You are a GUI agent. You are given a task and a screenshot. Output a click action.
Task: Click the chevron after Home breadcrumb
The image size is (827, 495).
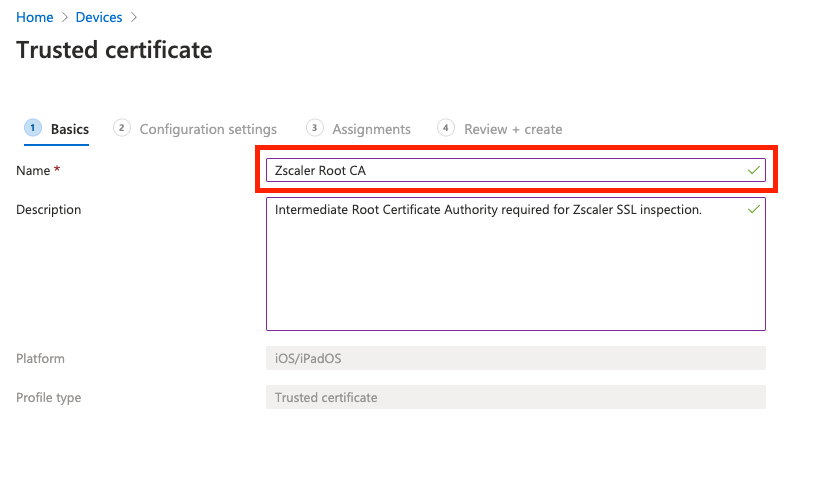(x=64, y=17)
